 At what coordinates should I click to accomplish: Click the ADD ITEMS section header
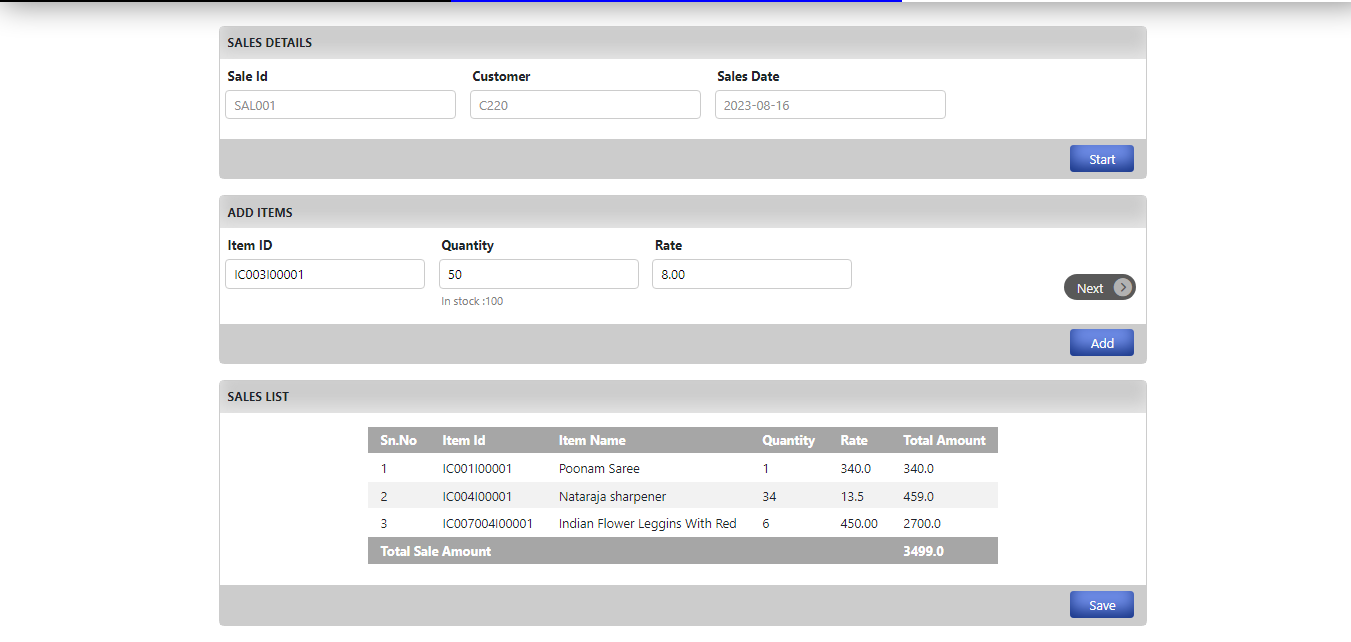pyautogui.click(x=260, y=212)
